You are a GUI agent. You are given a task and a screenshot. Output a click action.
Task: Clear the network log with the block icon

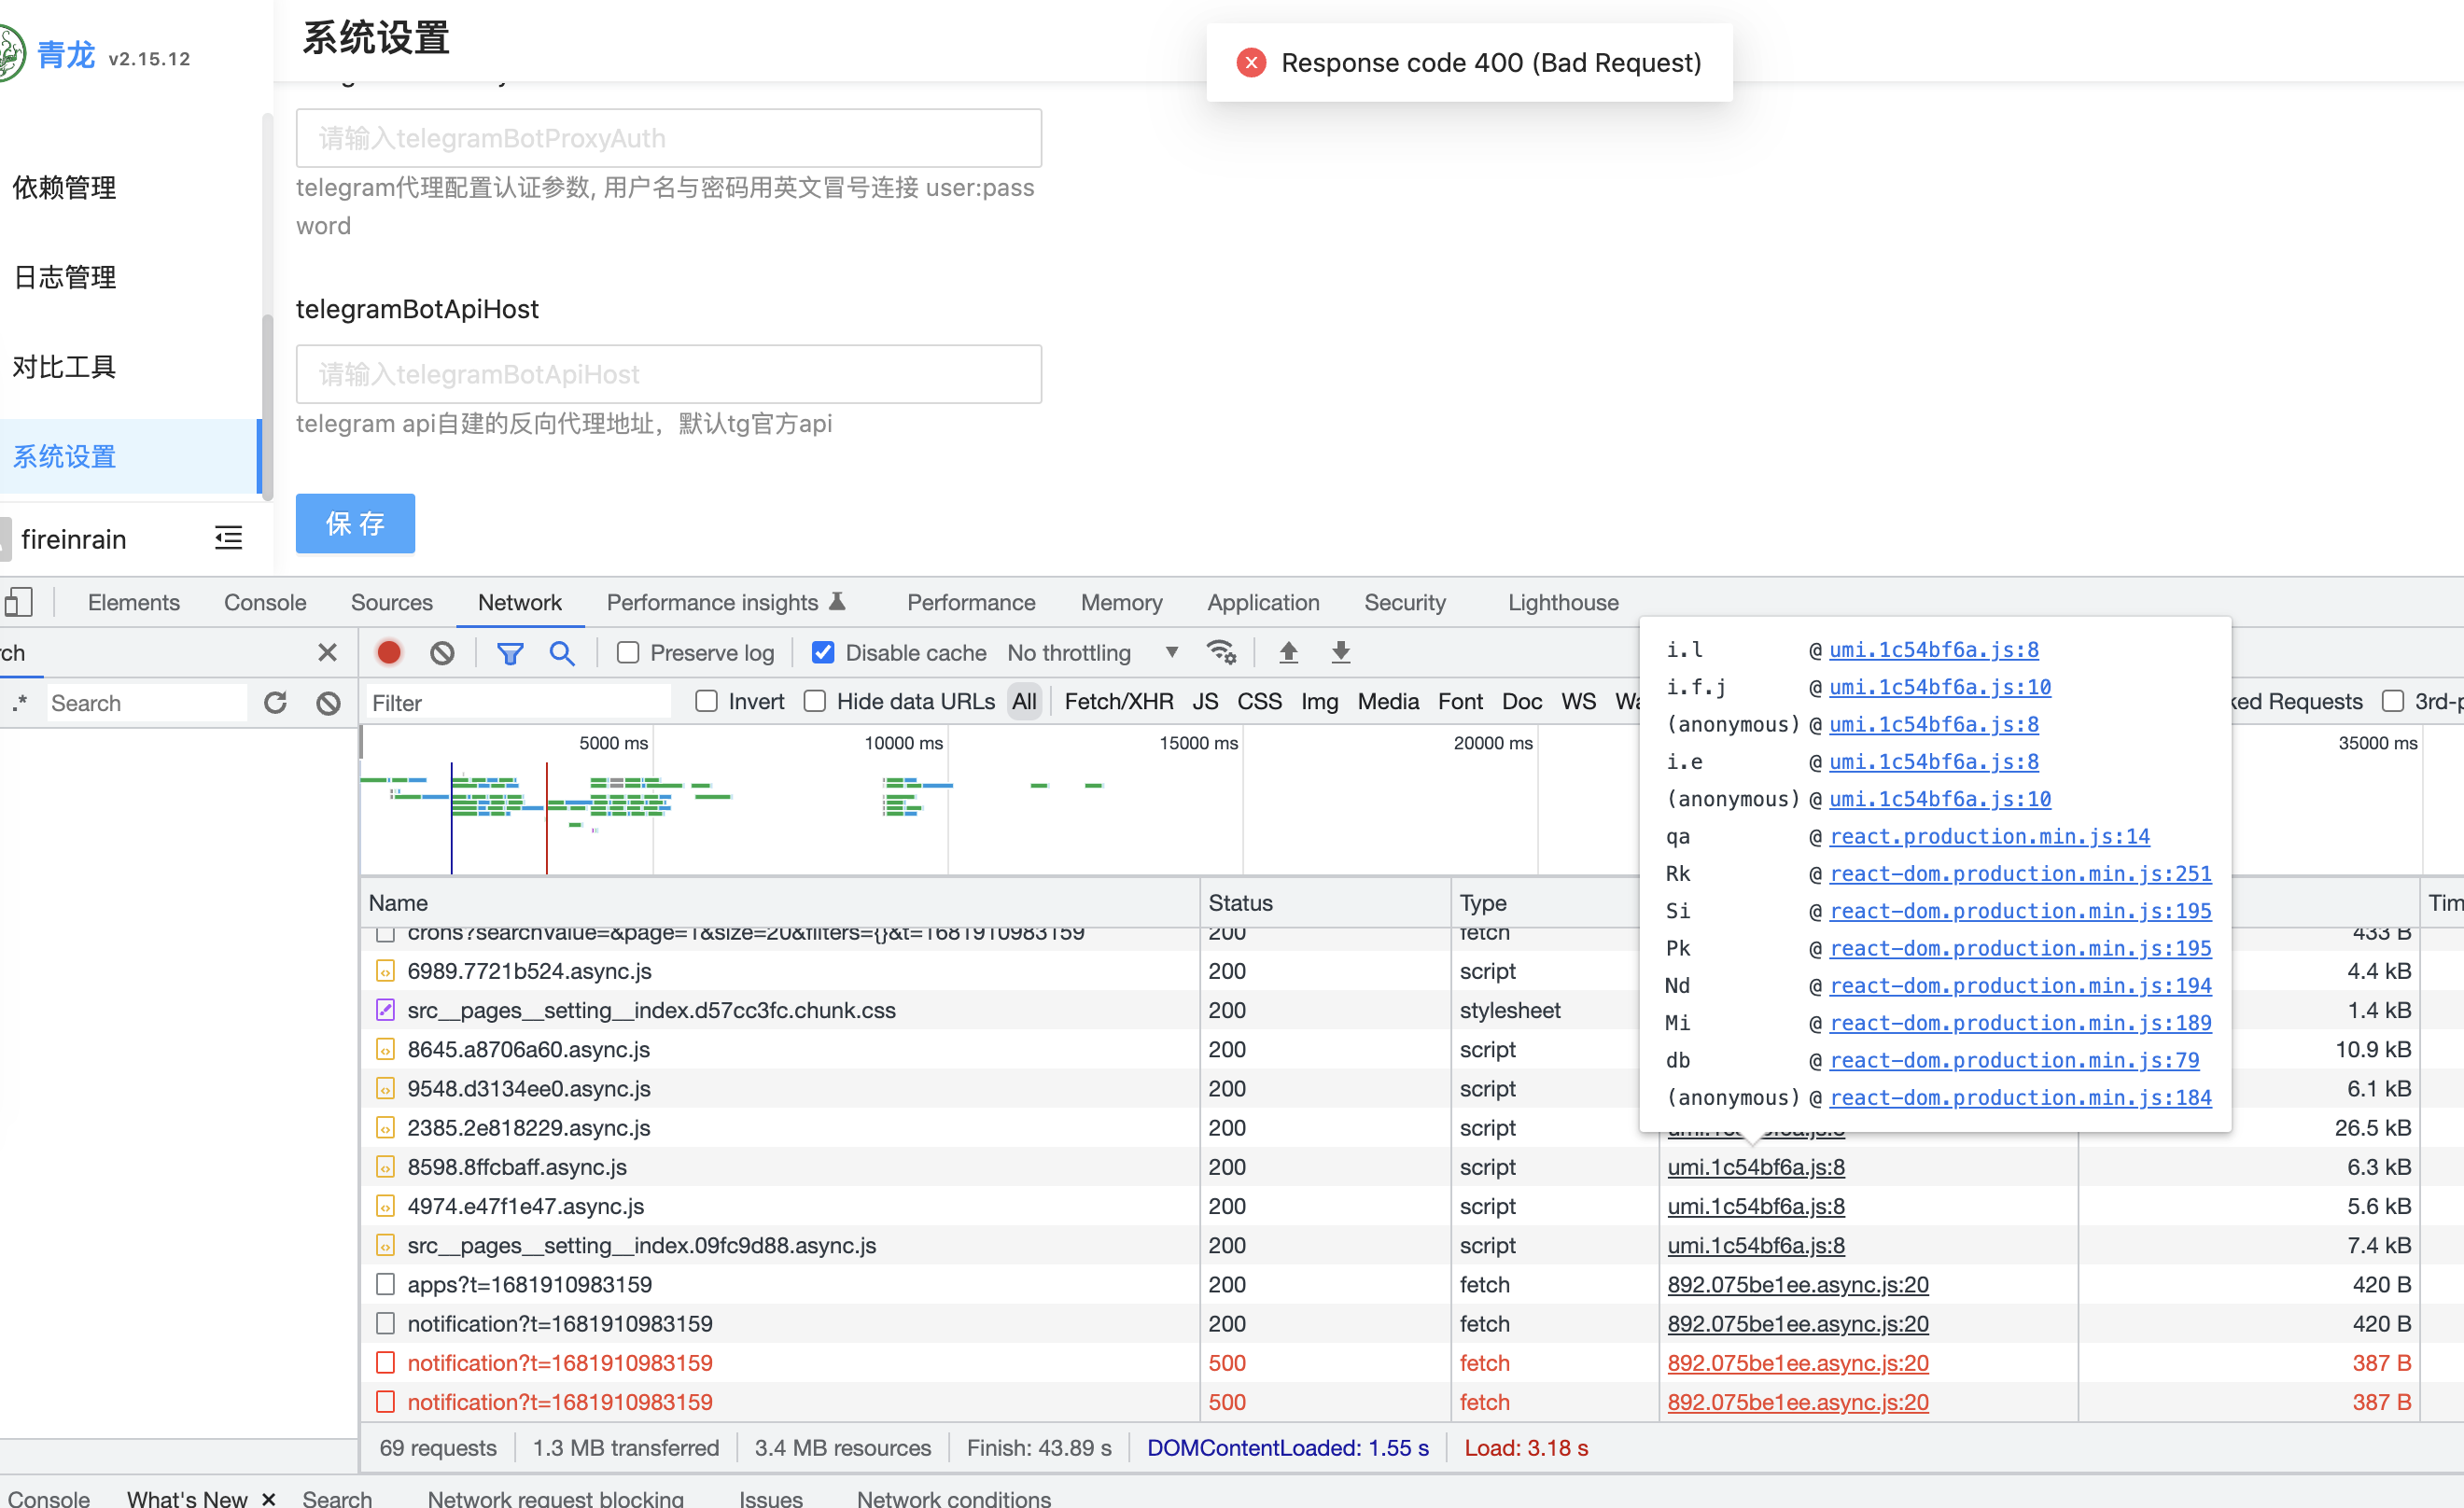point(442,653)
